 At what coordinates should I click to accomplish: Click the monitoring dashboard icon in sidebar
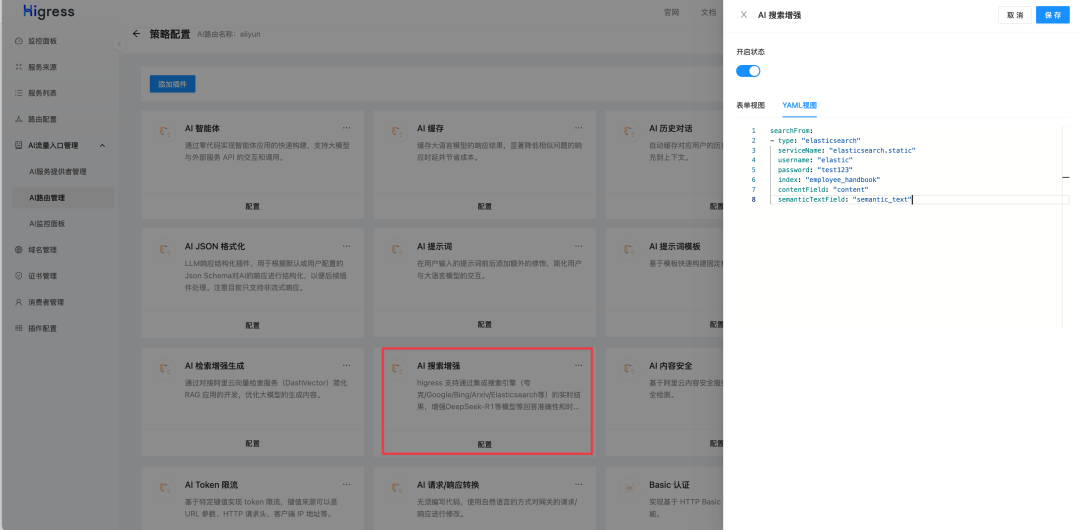[x=19, y=41]
